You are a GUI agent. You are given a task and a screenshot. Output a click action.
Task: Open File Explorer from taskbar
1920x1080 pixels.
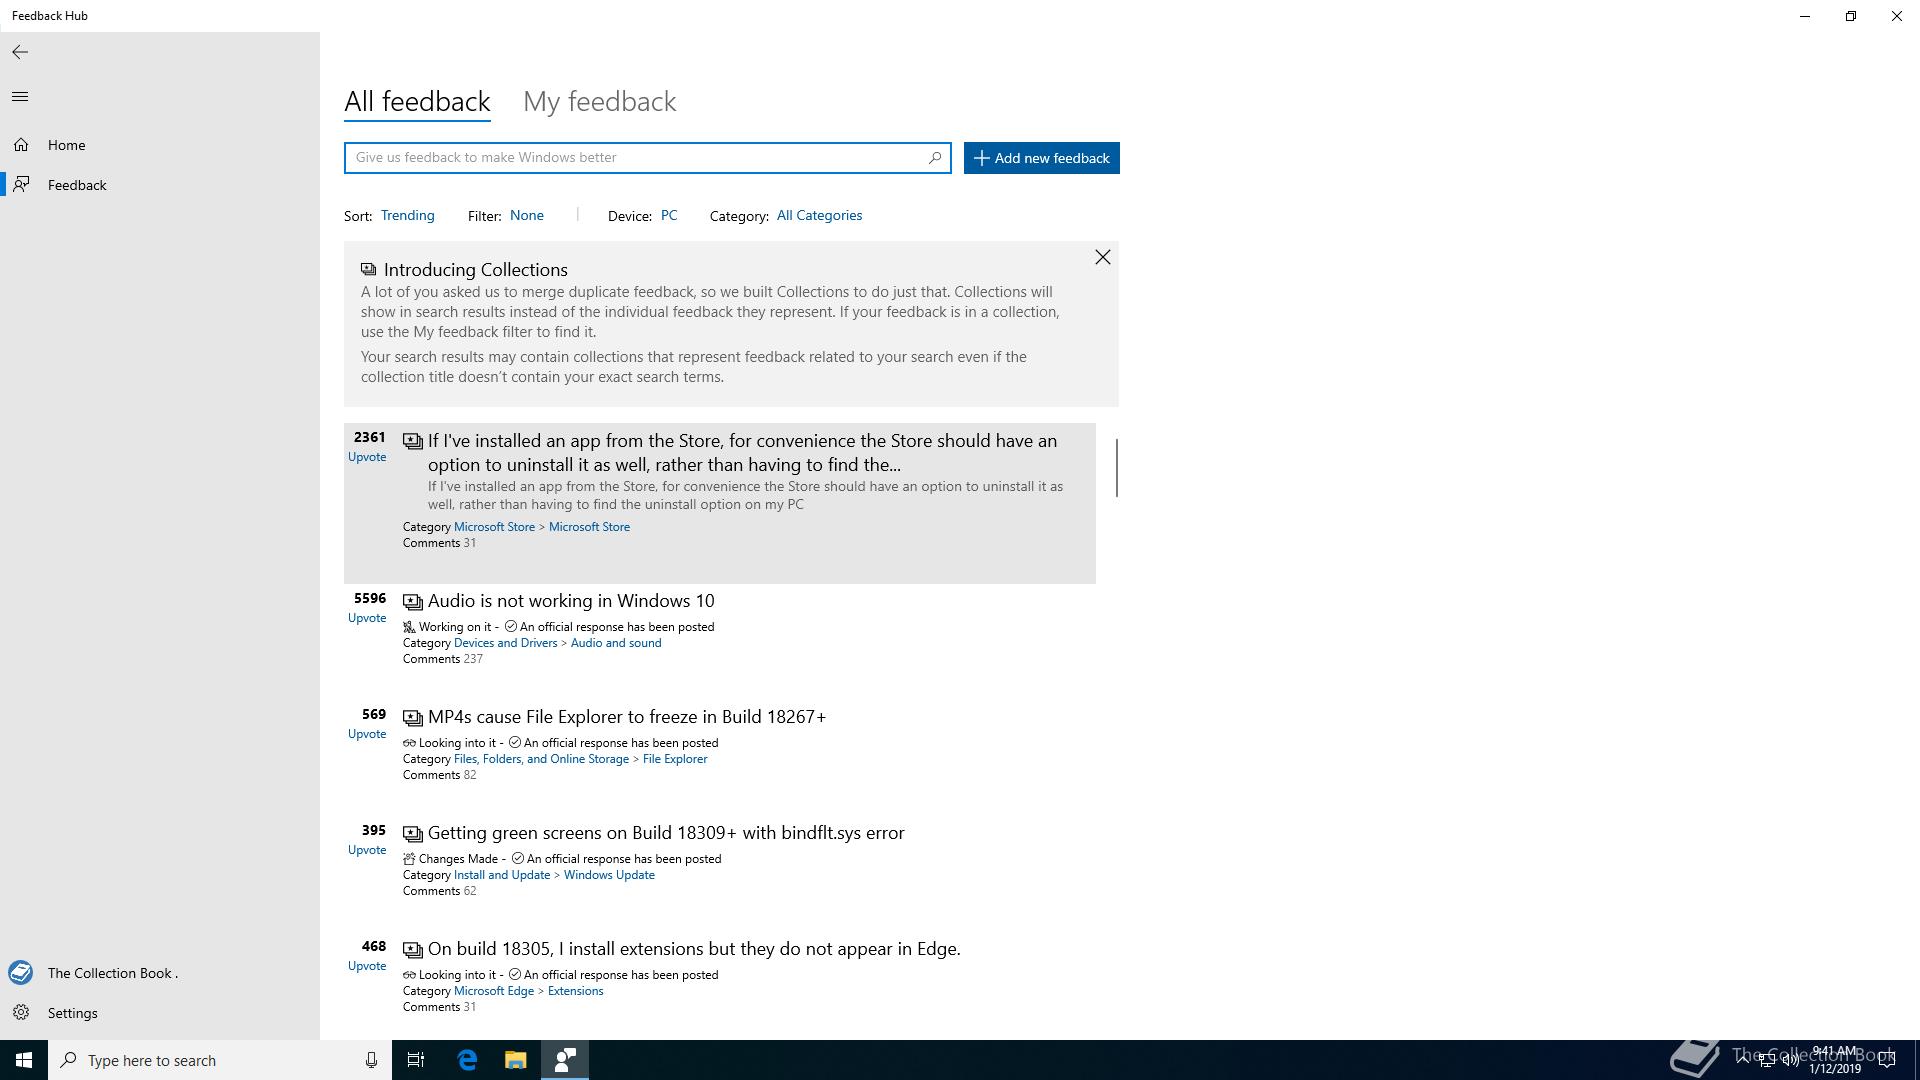click(x=515, y=1060)
